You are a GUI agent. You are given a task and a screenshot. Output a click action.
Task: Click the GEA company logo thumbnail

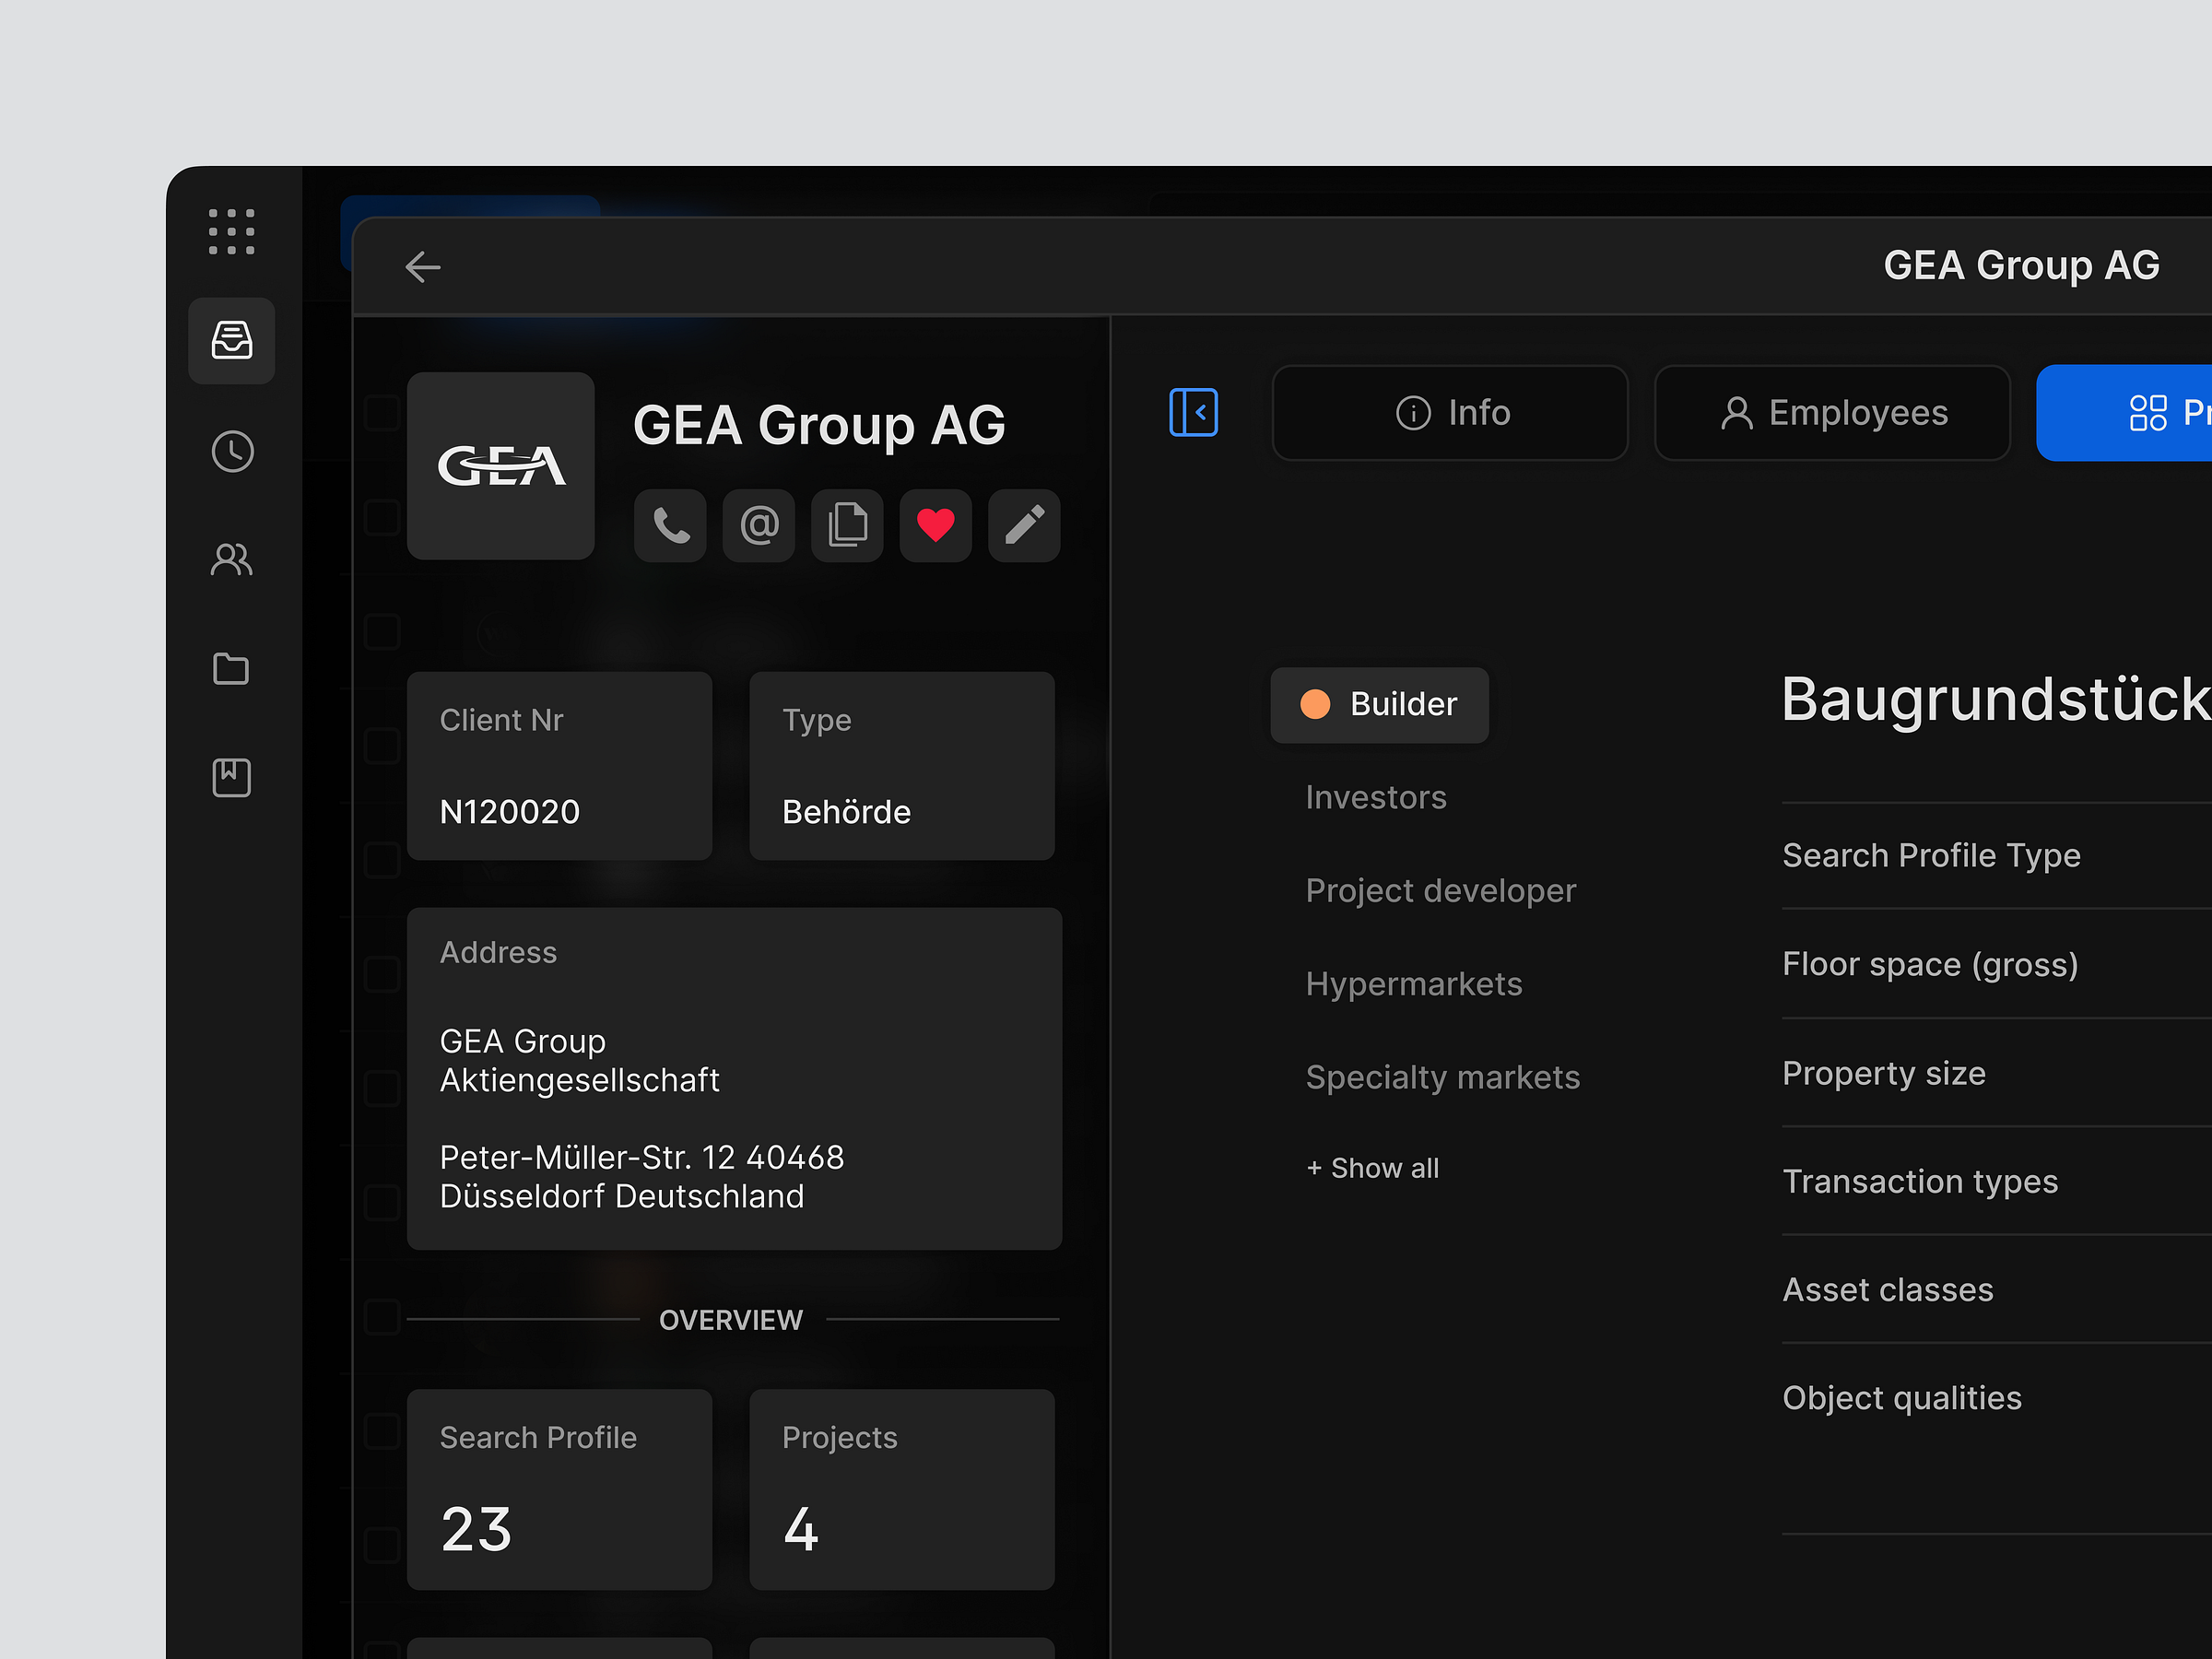pyautogui.click(x=501, y=466)
